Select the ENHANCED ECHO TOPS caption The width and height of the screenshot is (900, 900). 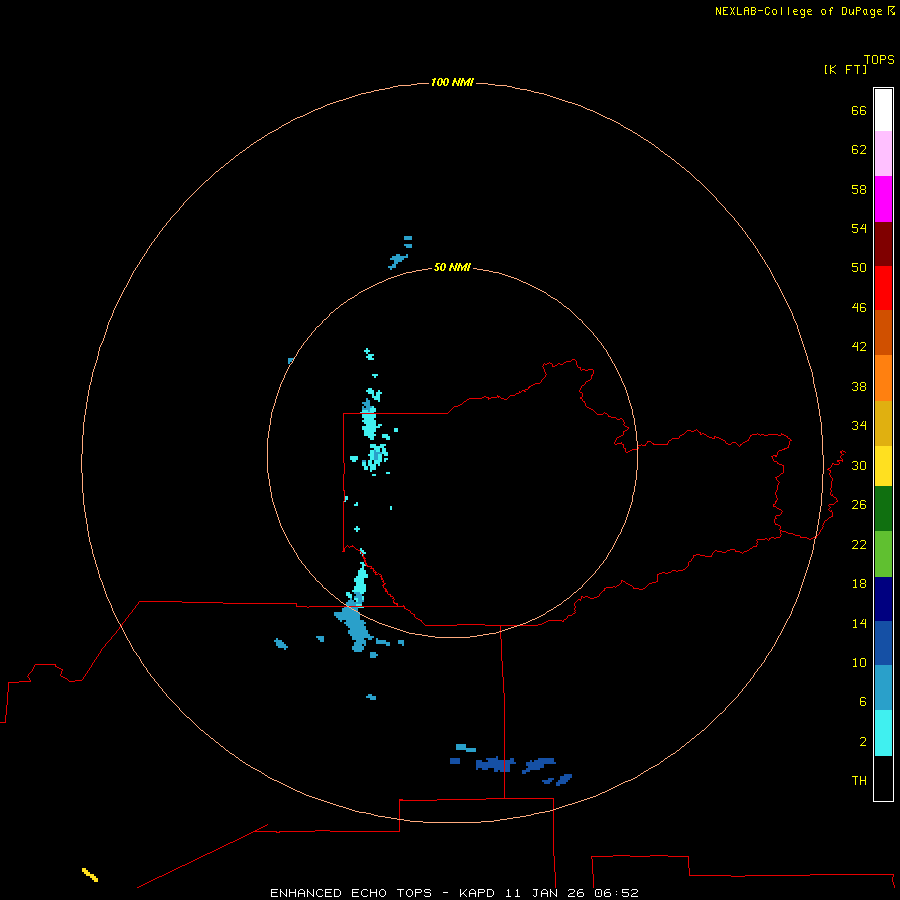coord(351,893)
